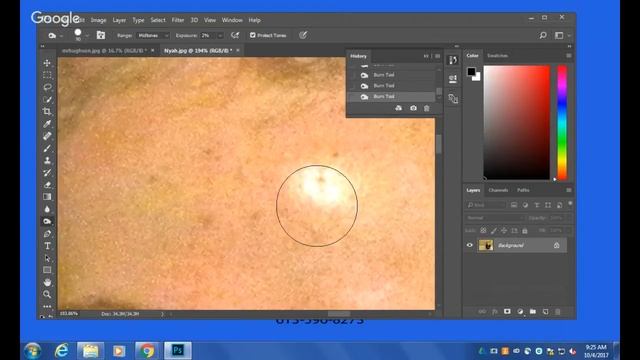Viewport: 640px width, 360px height.
Task: Switch to the Channels tab
Action: (498, 190)
